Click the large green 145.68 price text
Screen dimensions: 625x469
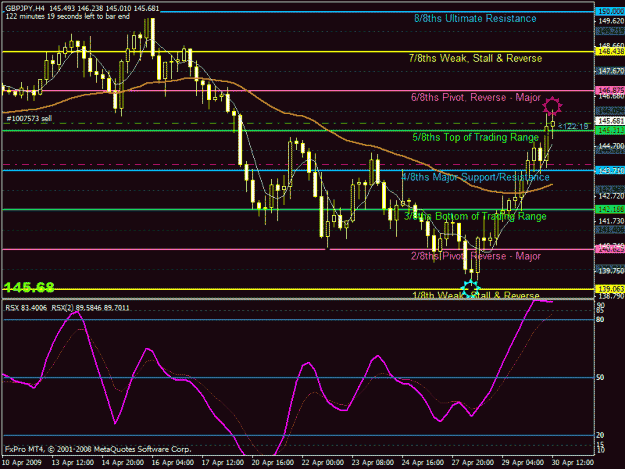(29, 287)
